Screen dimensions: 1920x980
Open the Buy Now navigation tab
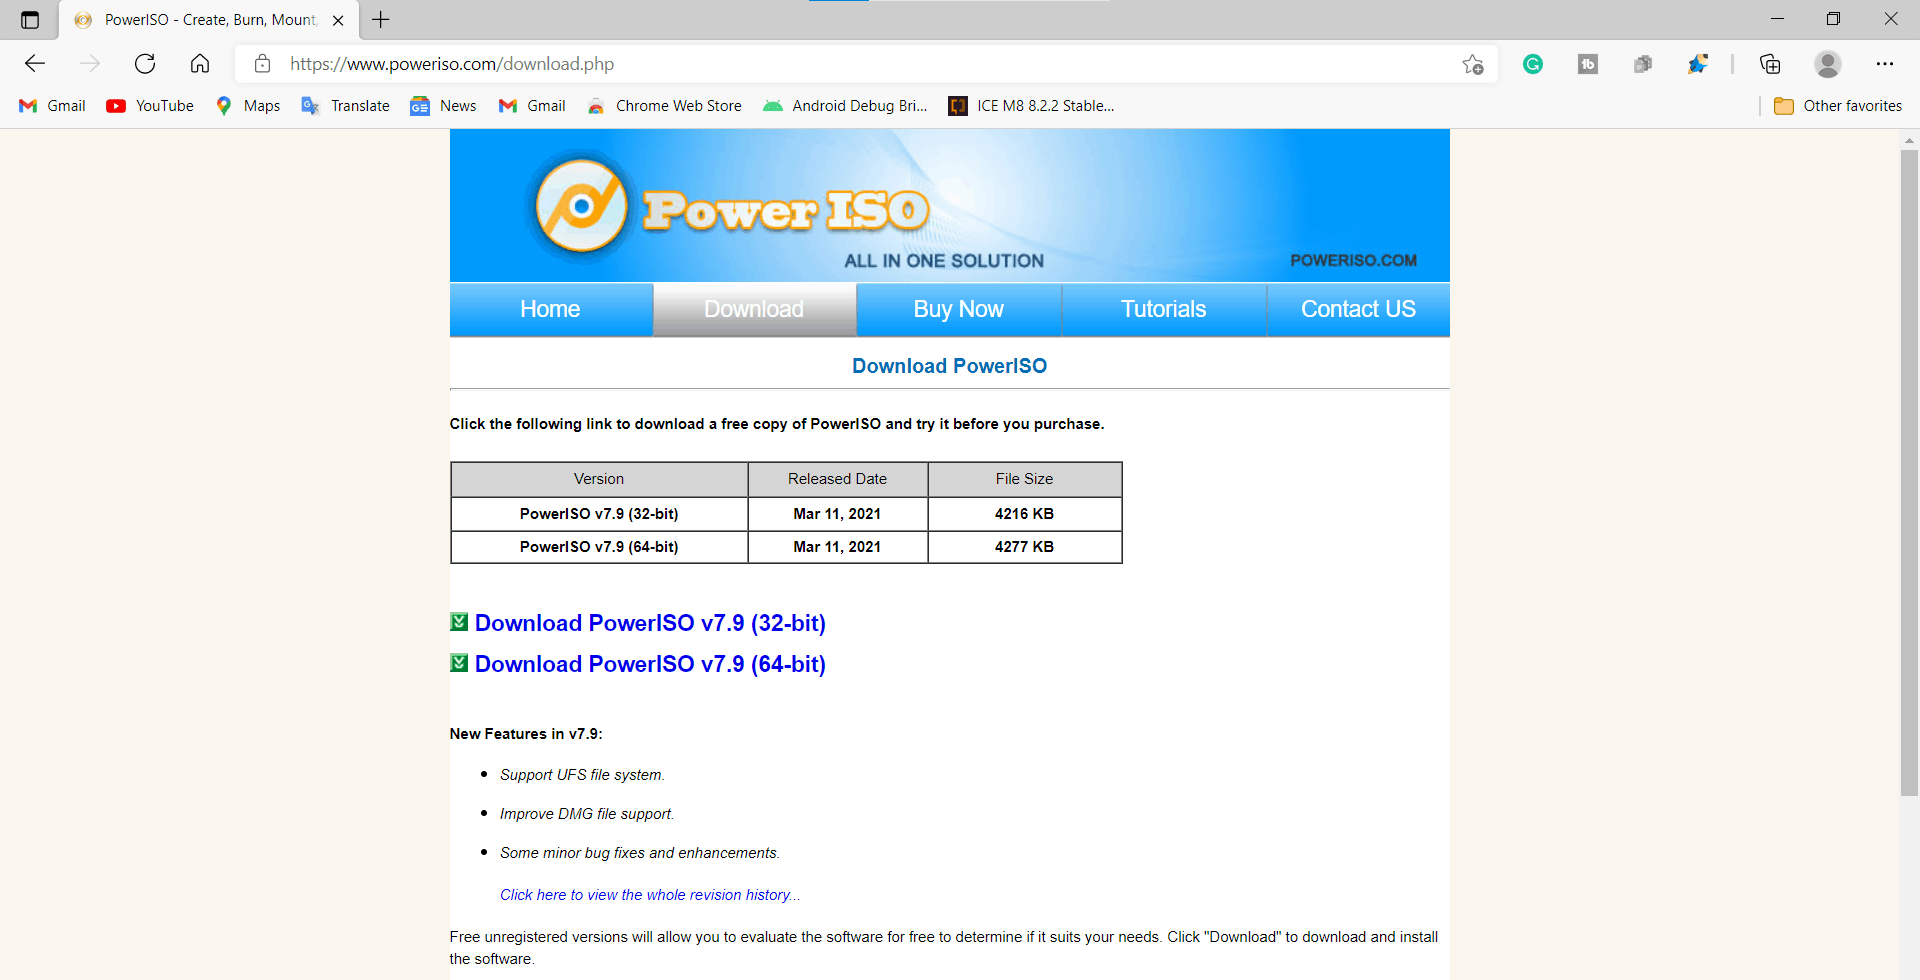pyautogui.click(x=958, y=309)
